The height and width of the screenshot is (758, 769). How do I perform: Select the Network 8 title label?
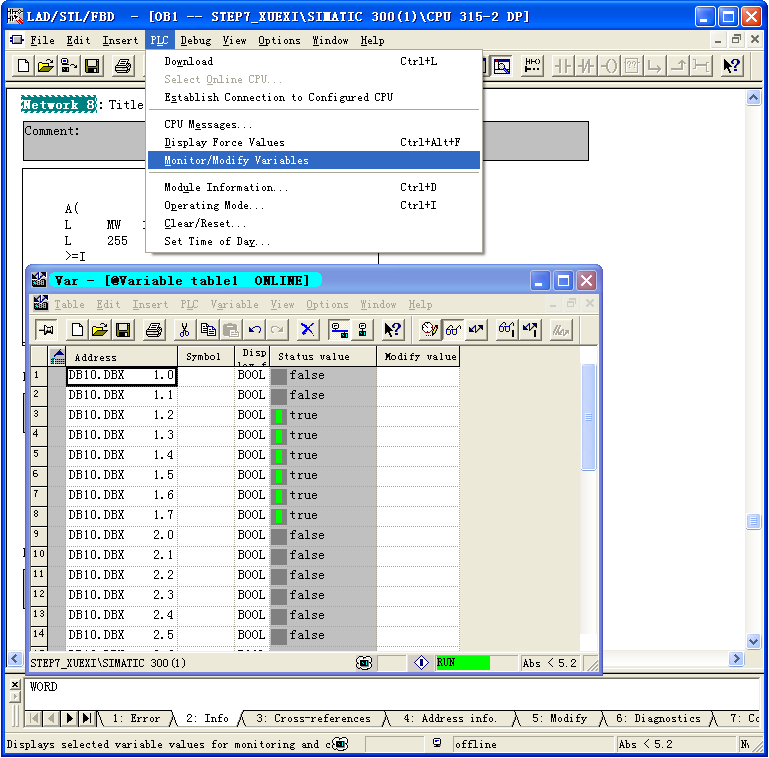click(58, 104)
